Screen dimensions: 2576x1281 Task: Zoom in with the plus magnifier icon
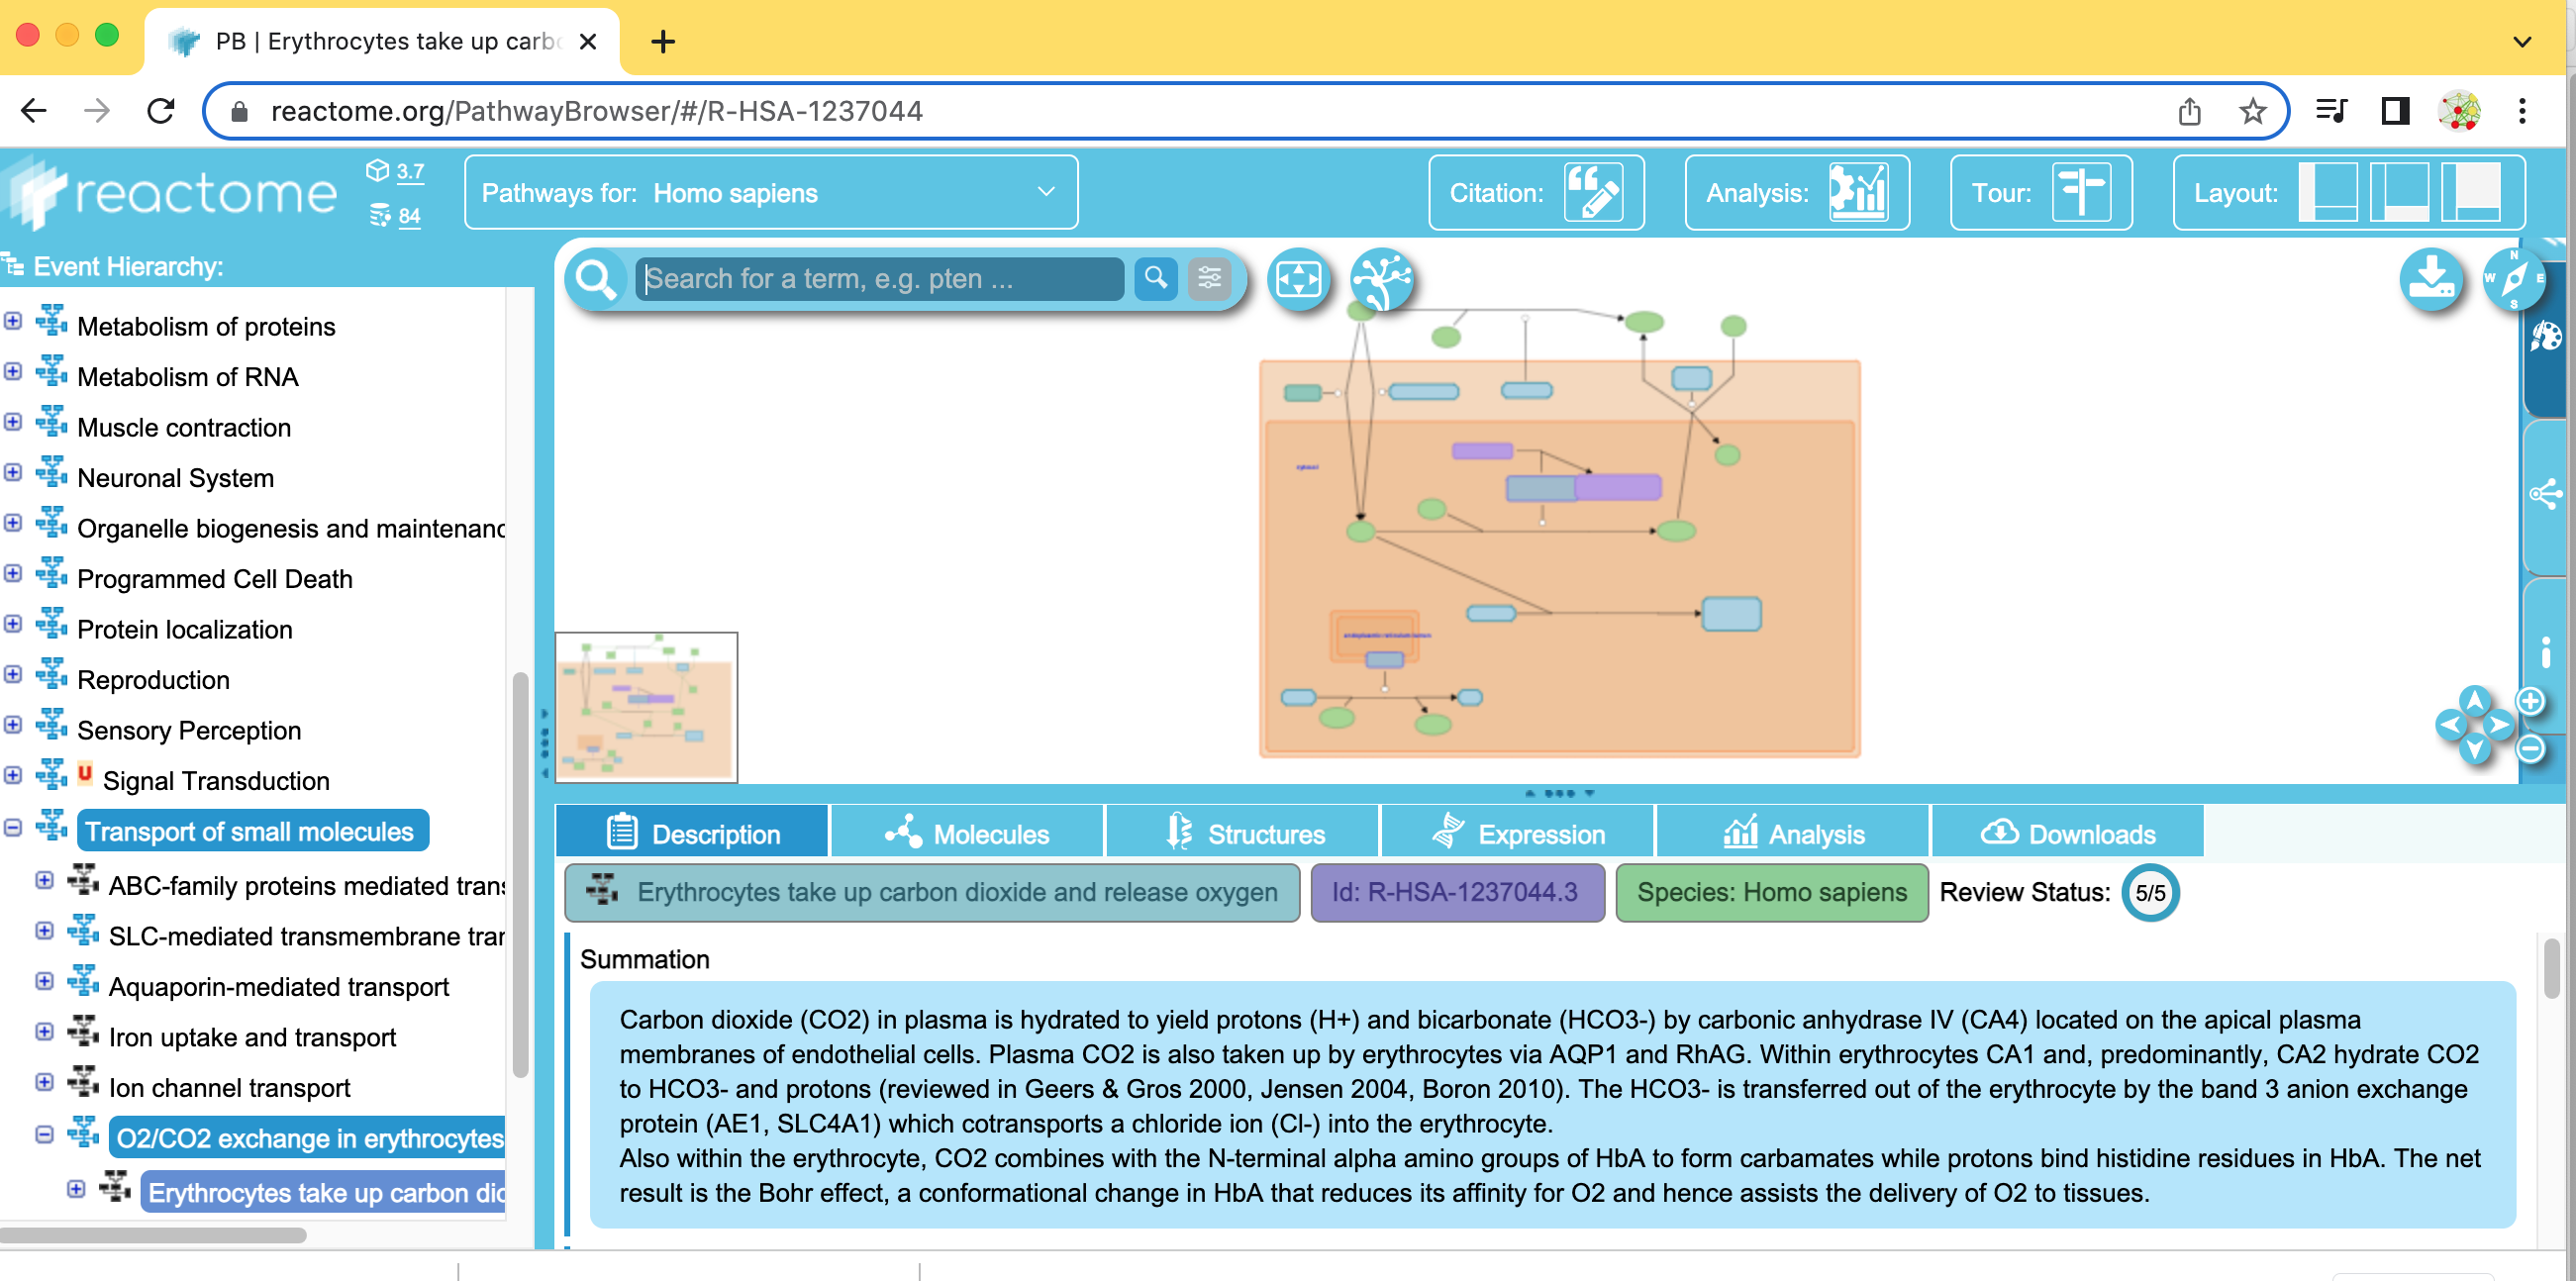point(2530,702)
